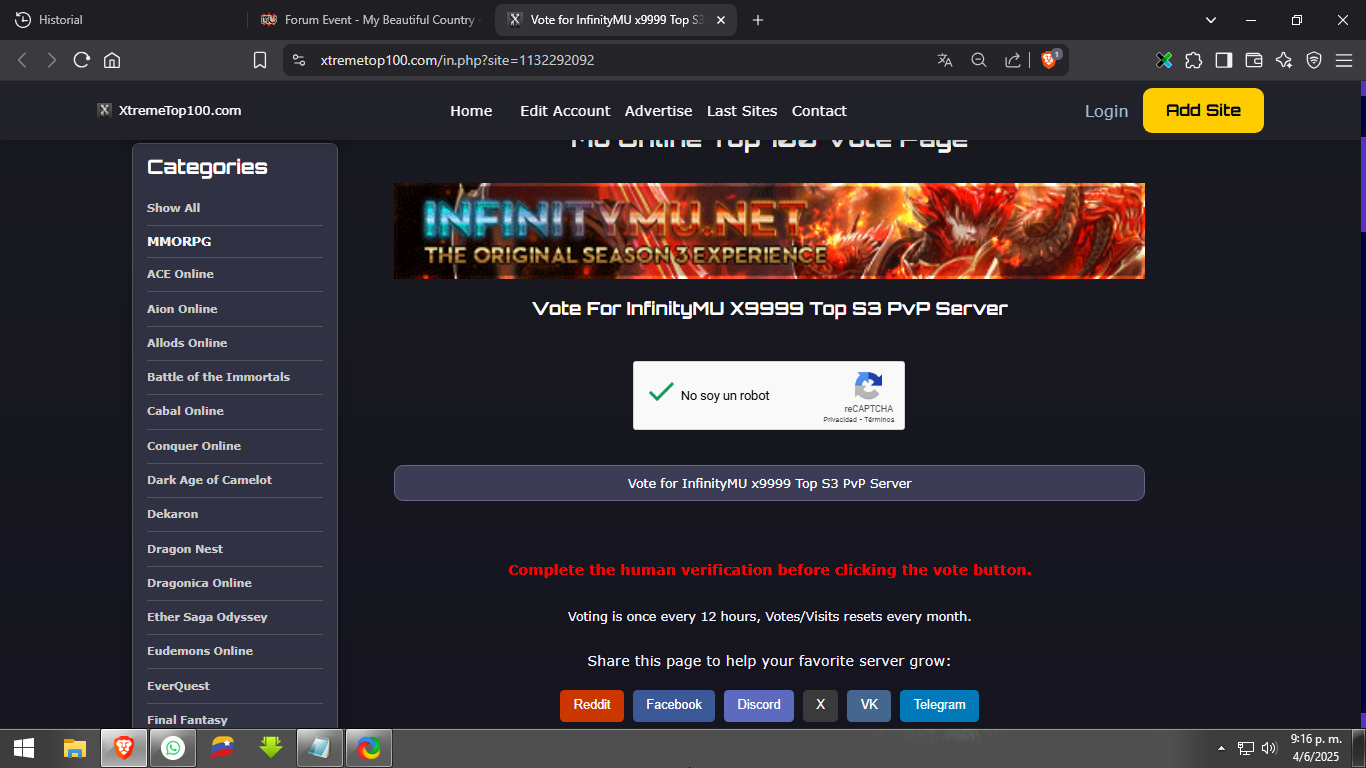Viewport: 1366px width, 768px height.
Task: Open the Home menu item
Action: pos(471,111)
